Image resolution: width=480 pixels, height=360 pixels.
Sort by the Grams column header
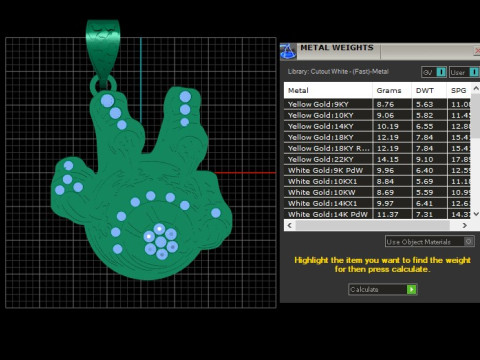392,90
